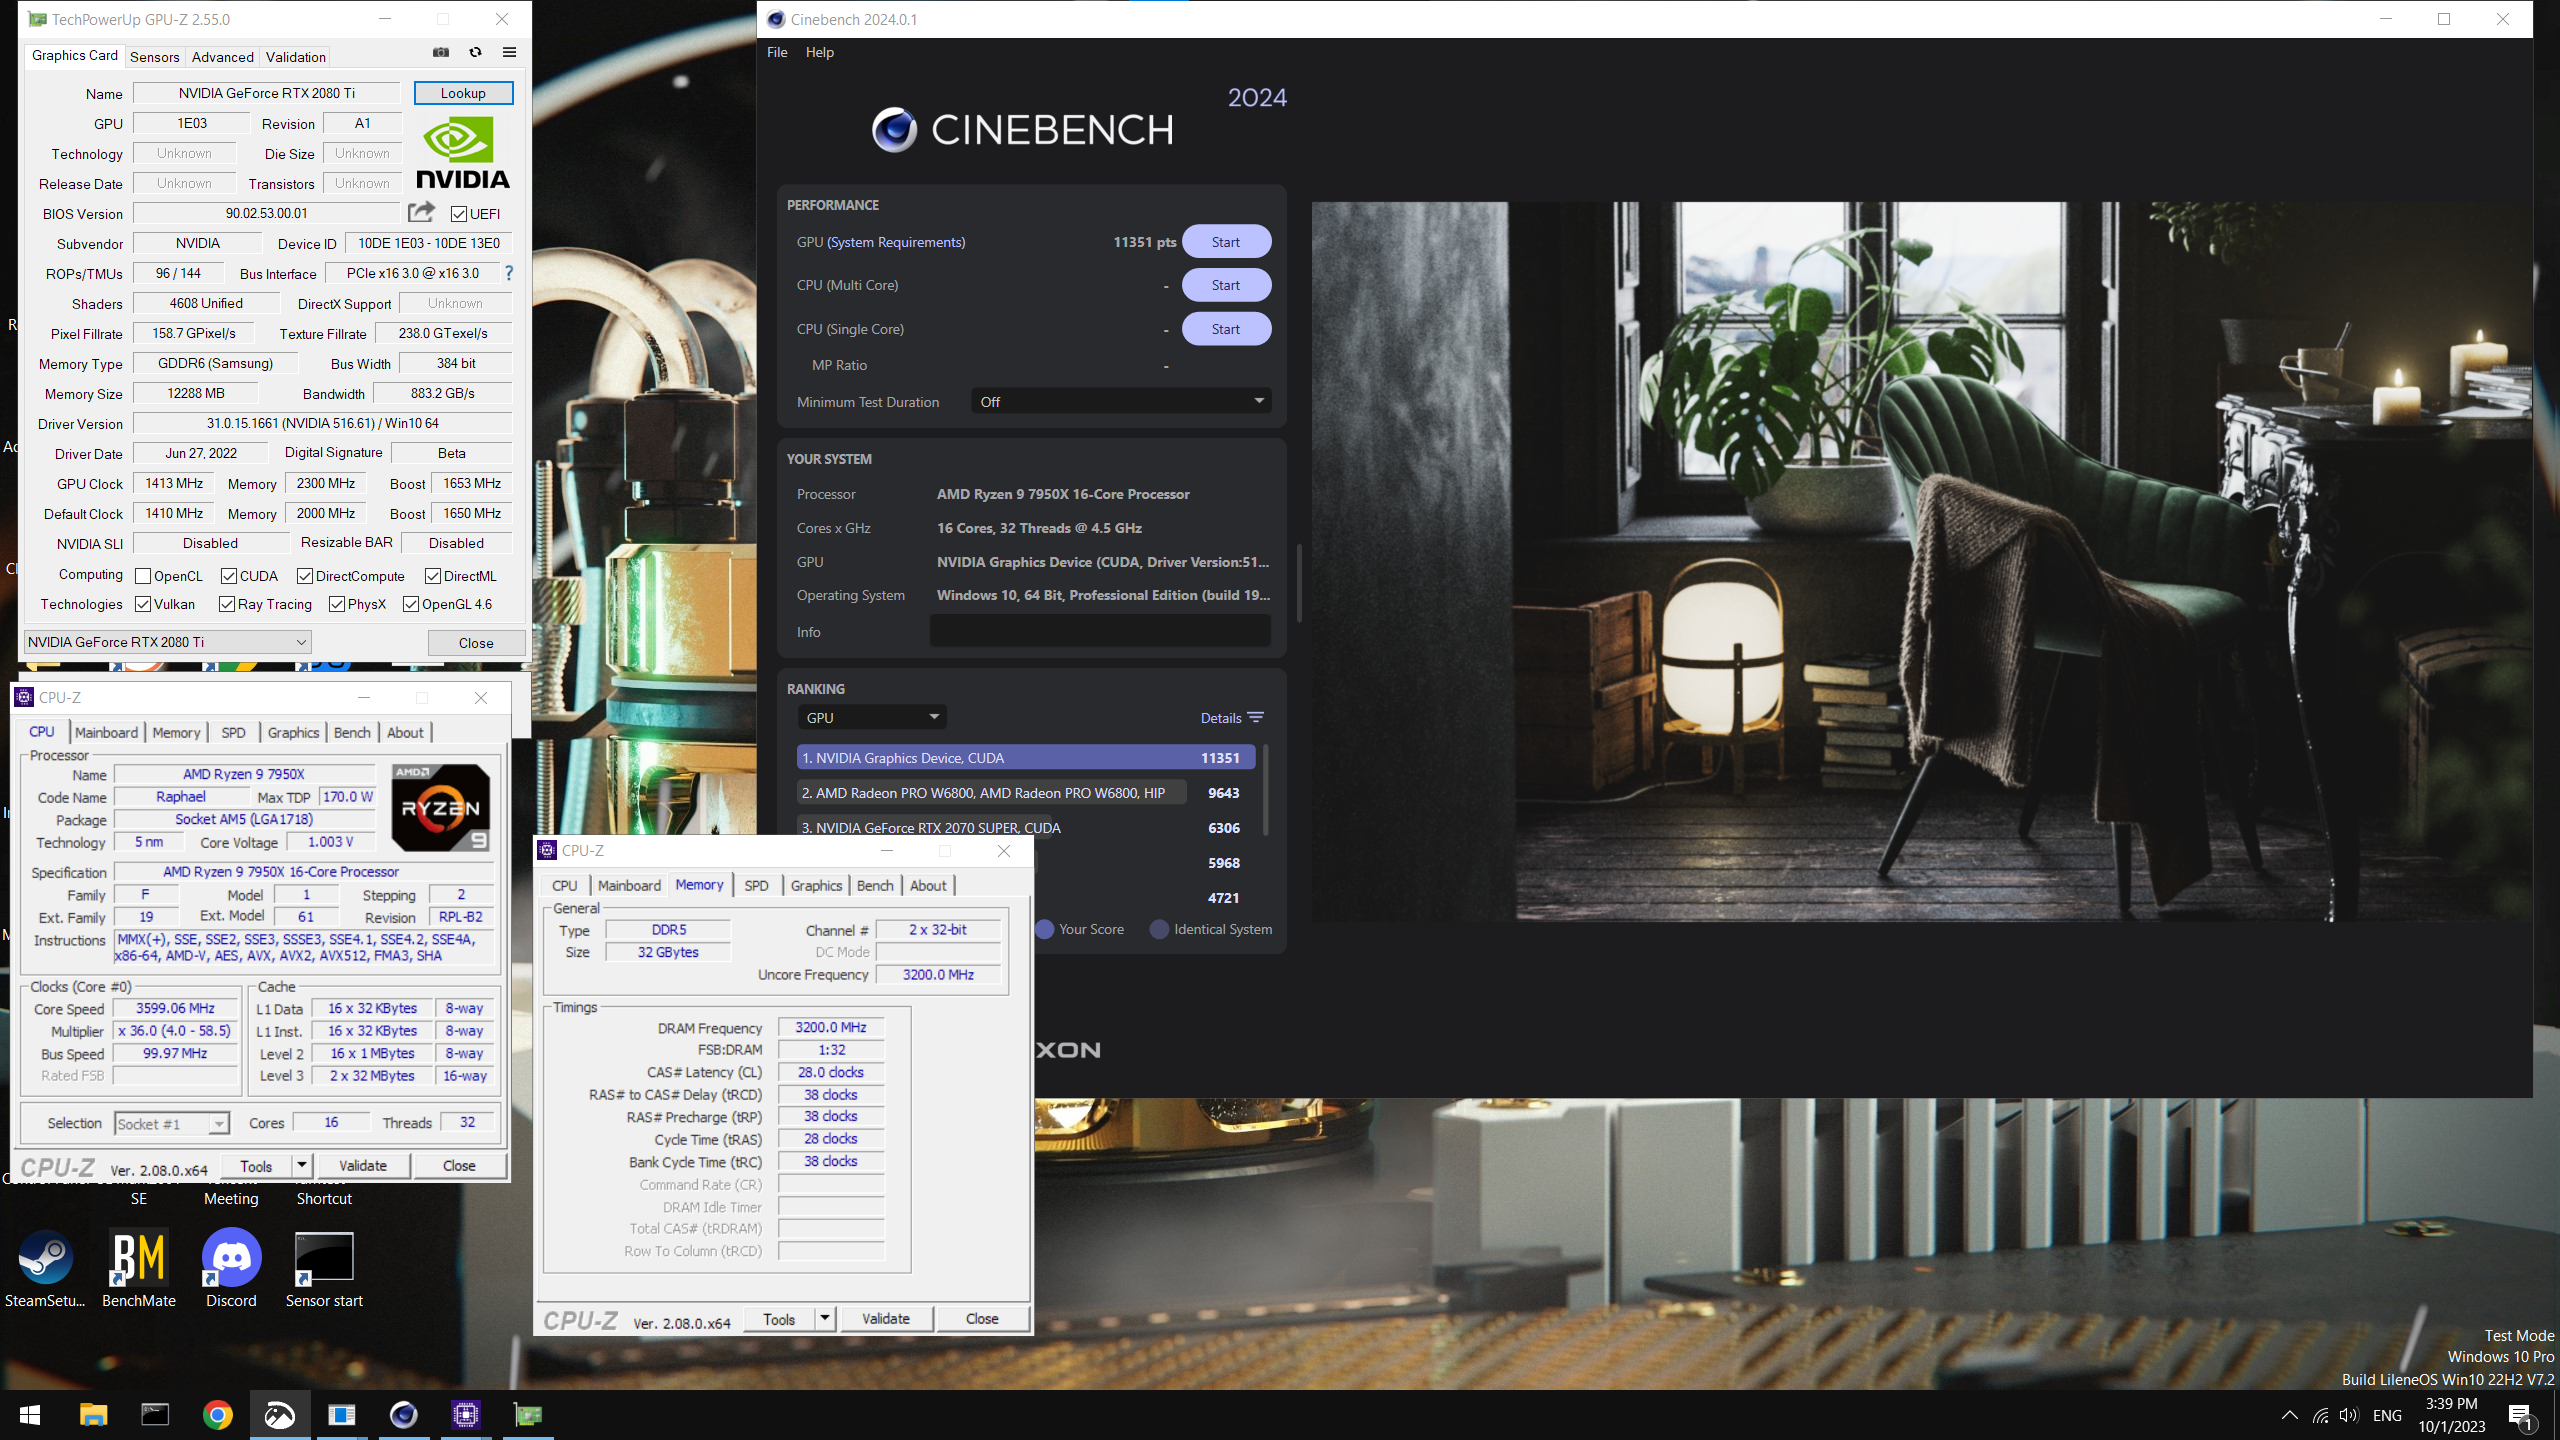Open the Windows Start menu
This screenshot has width=2560, height=1440.
(x=30, y=1415)
